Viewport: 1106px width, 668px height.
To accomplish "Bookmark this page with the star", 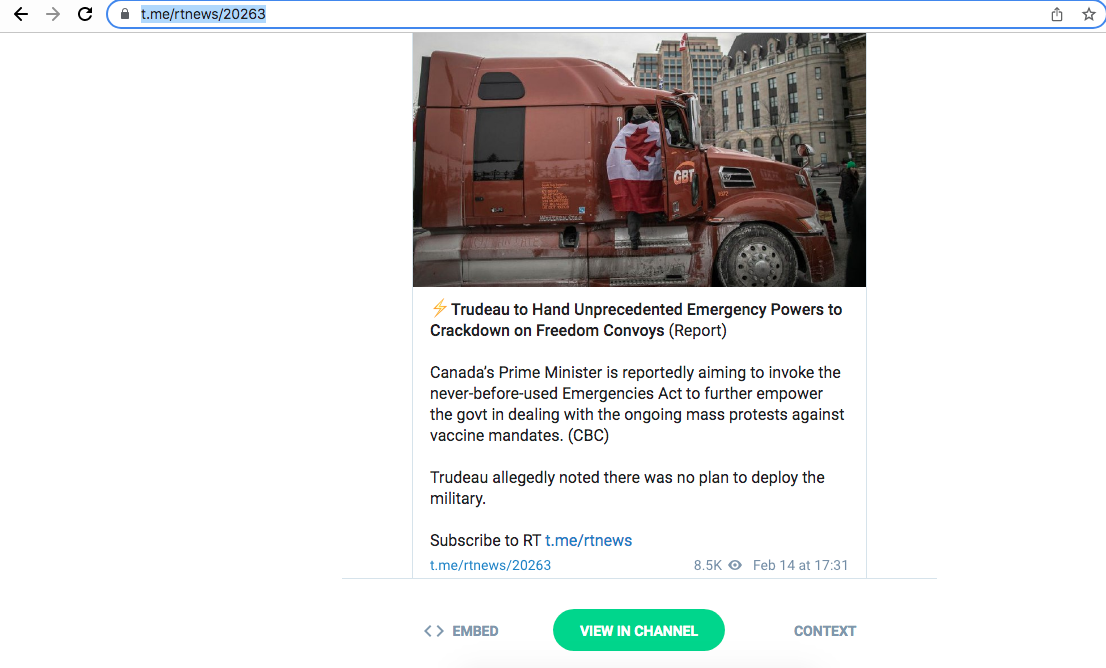I will (x=1088, y=14).
